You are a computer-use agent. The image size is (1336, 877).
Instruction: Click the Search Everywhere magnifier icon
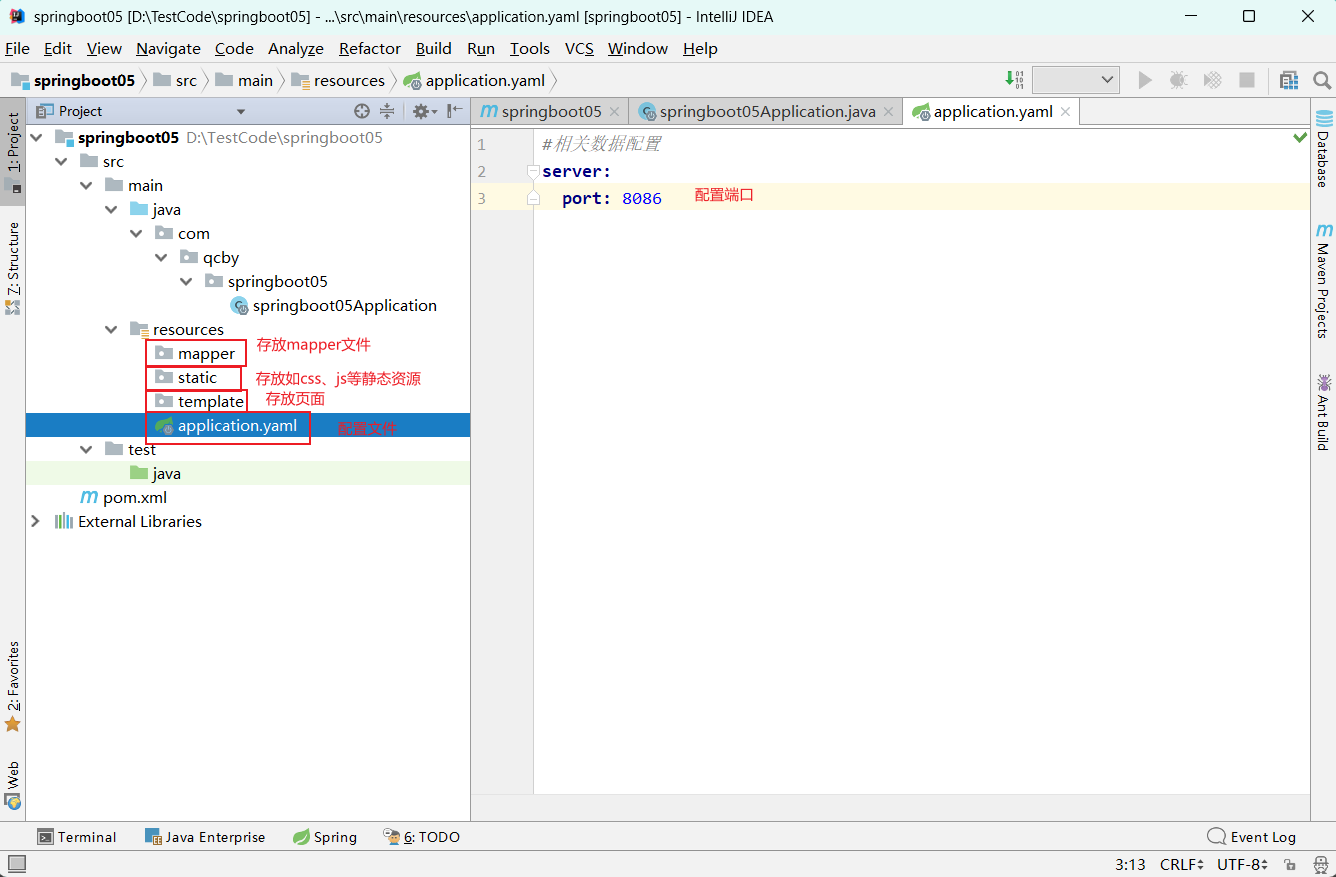point(1321,80)
